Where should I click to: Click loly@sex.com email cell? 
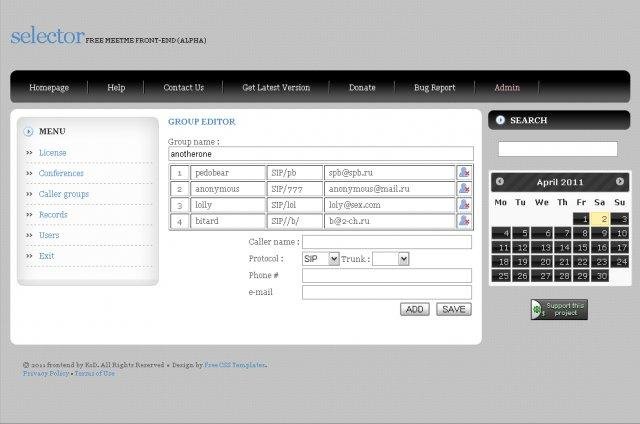[x=389, y=204]
